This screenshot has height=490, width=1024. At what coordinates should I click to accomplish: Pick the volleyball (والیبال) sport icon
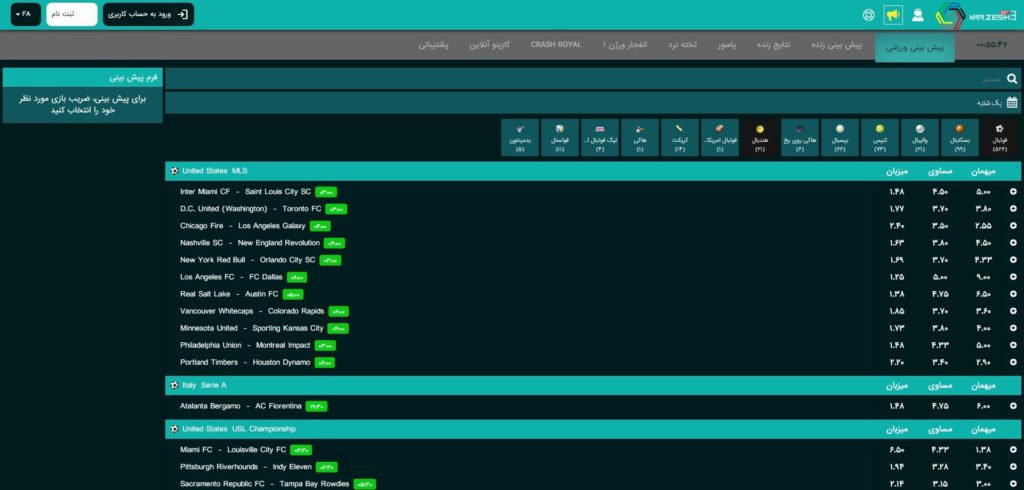[920, 135]
